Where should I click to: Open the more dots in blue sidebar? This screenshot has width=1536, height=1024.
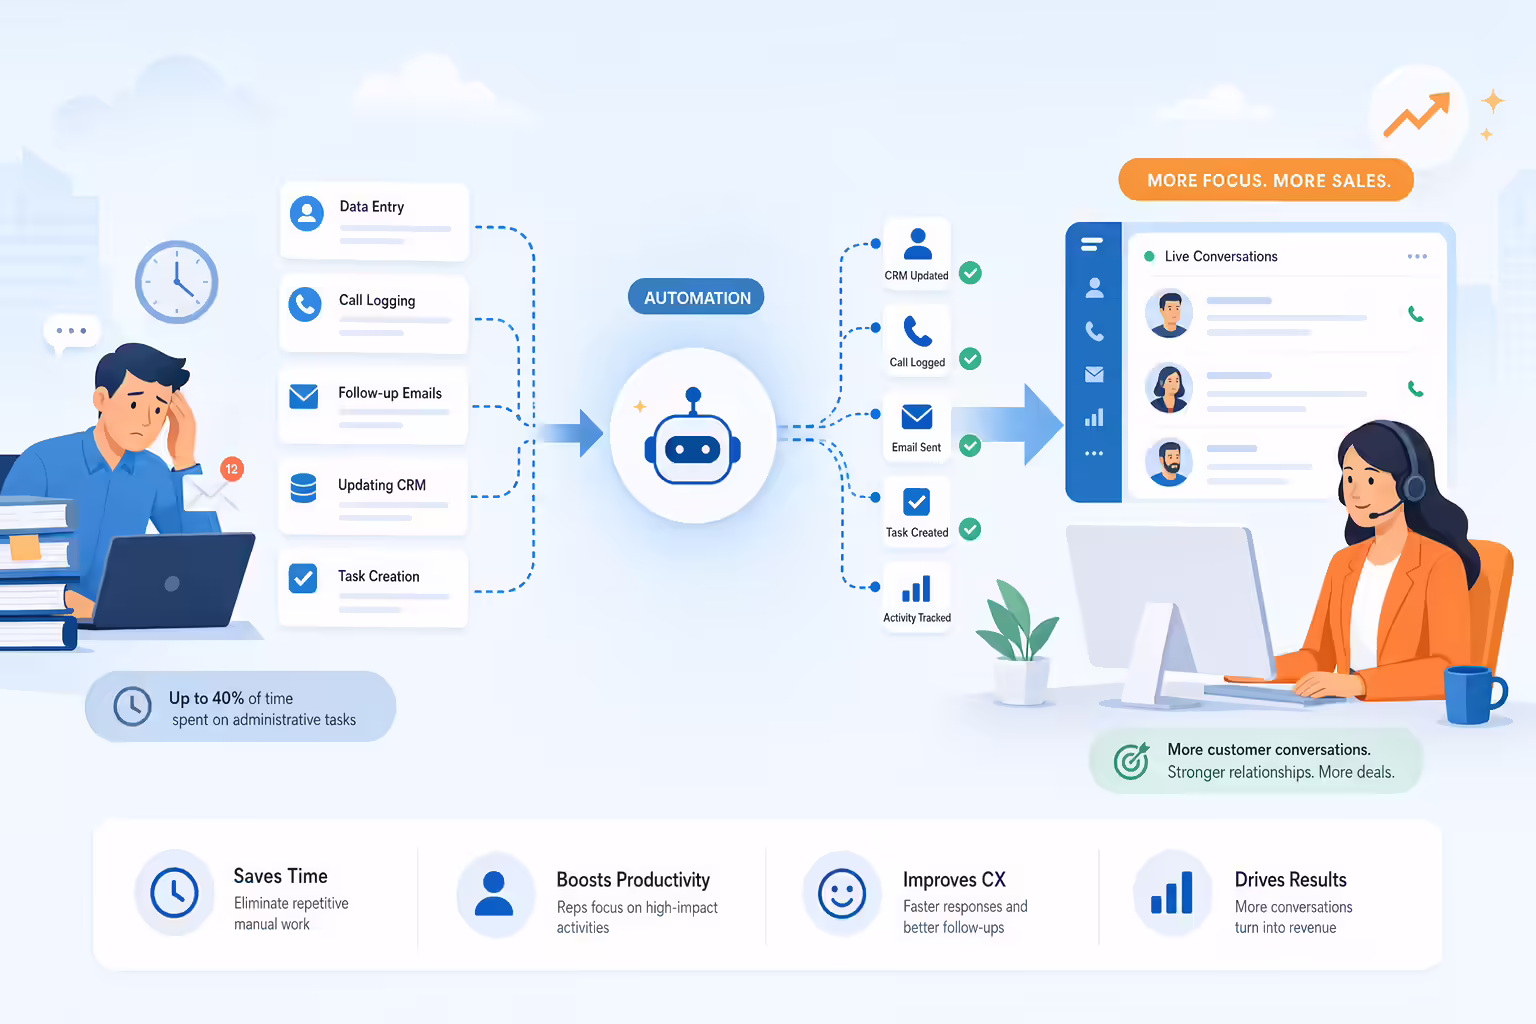1094,453
